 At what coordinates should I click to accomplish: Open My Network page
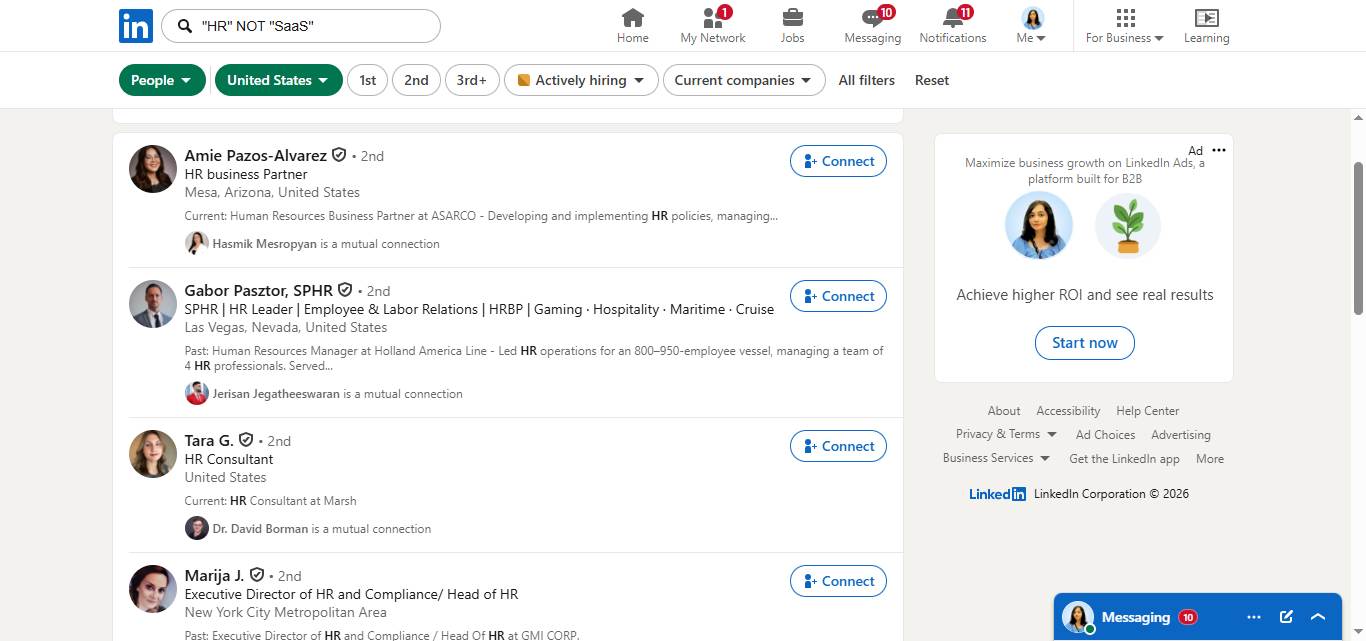[x=712, y=26]
